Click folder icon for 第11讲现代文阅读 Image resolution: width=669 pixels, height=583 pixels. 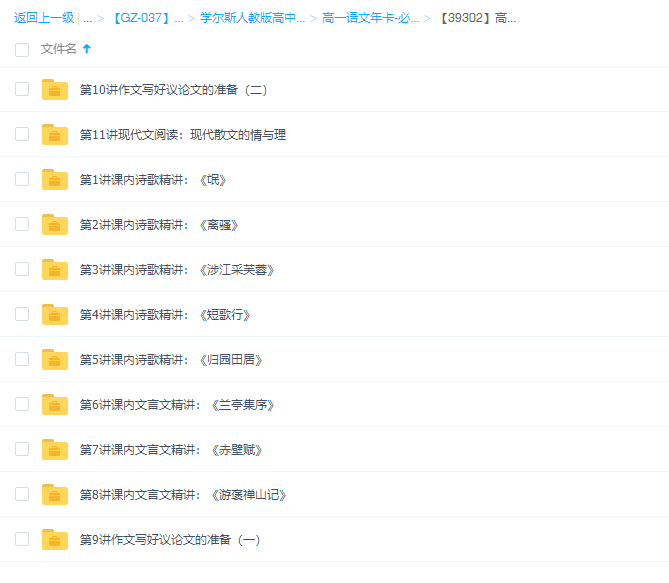pos(55,135)
